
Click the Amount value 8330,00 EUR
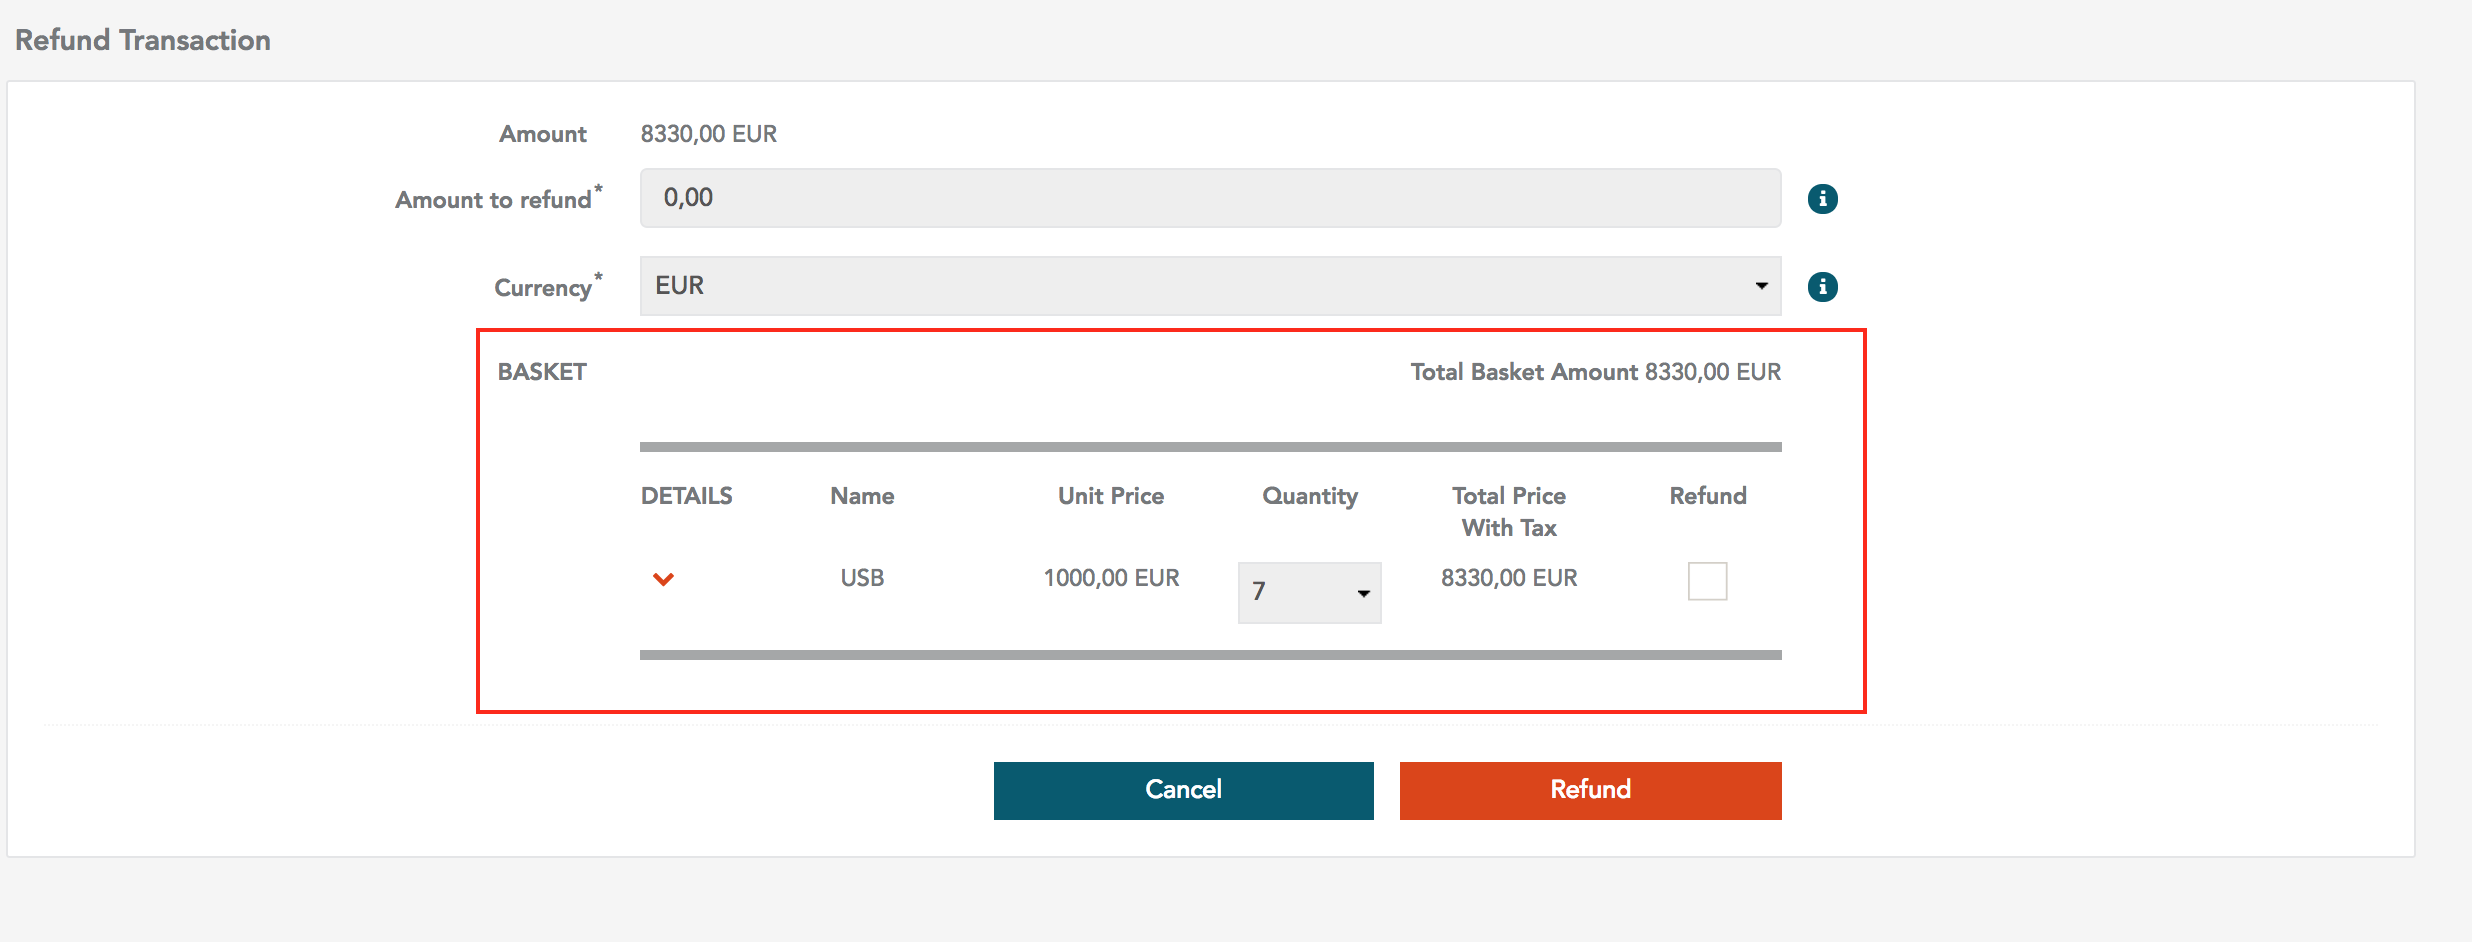click(x=708, y=134)
